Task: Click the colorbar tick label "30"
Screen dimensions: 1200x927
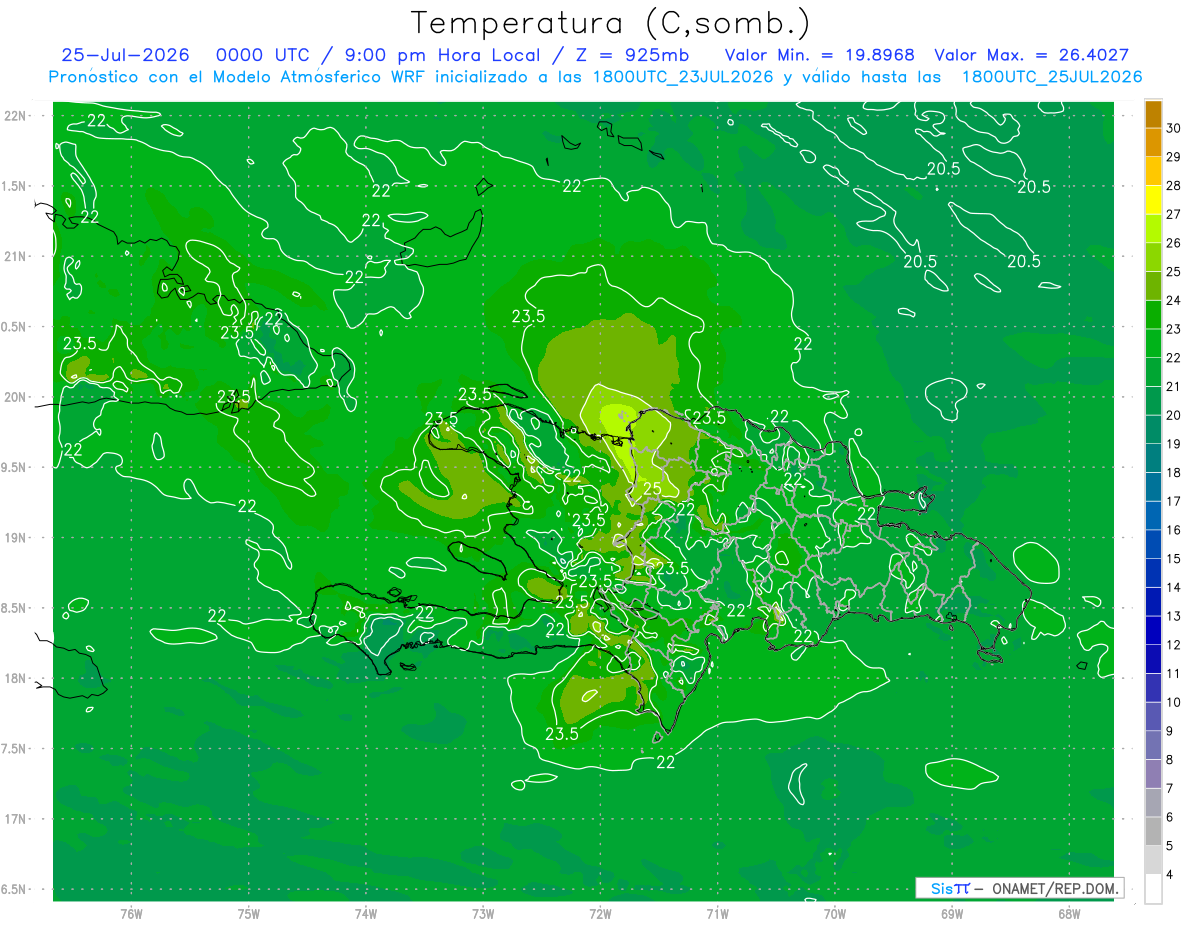Action: tap(1174, 128)
